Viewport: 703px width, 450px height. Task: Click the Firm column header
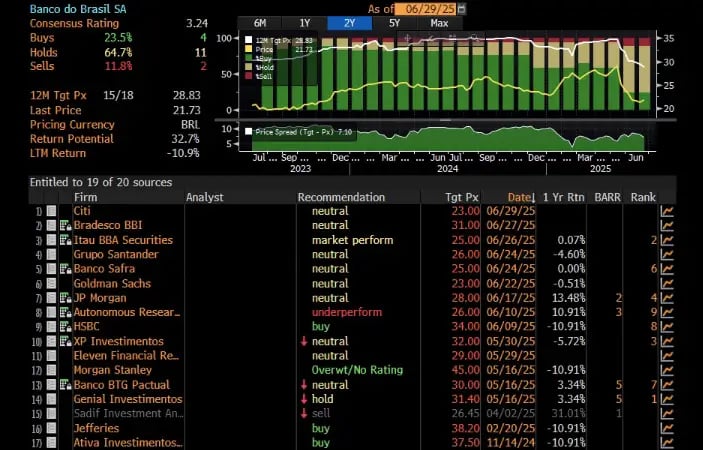(85, 198)
